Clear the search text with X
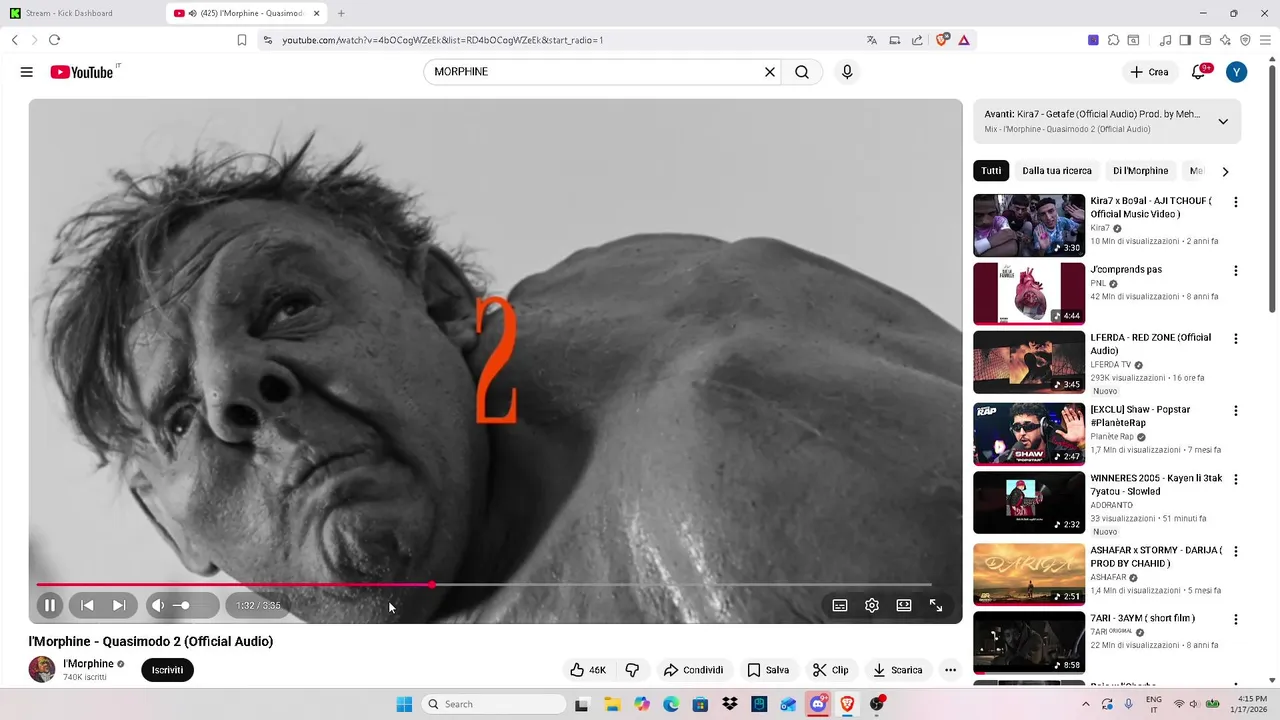Image resolution: width=1280 pixels, height=720 pixels. pos(770,72)
